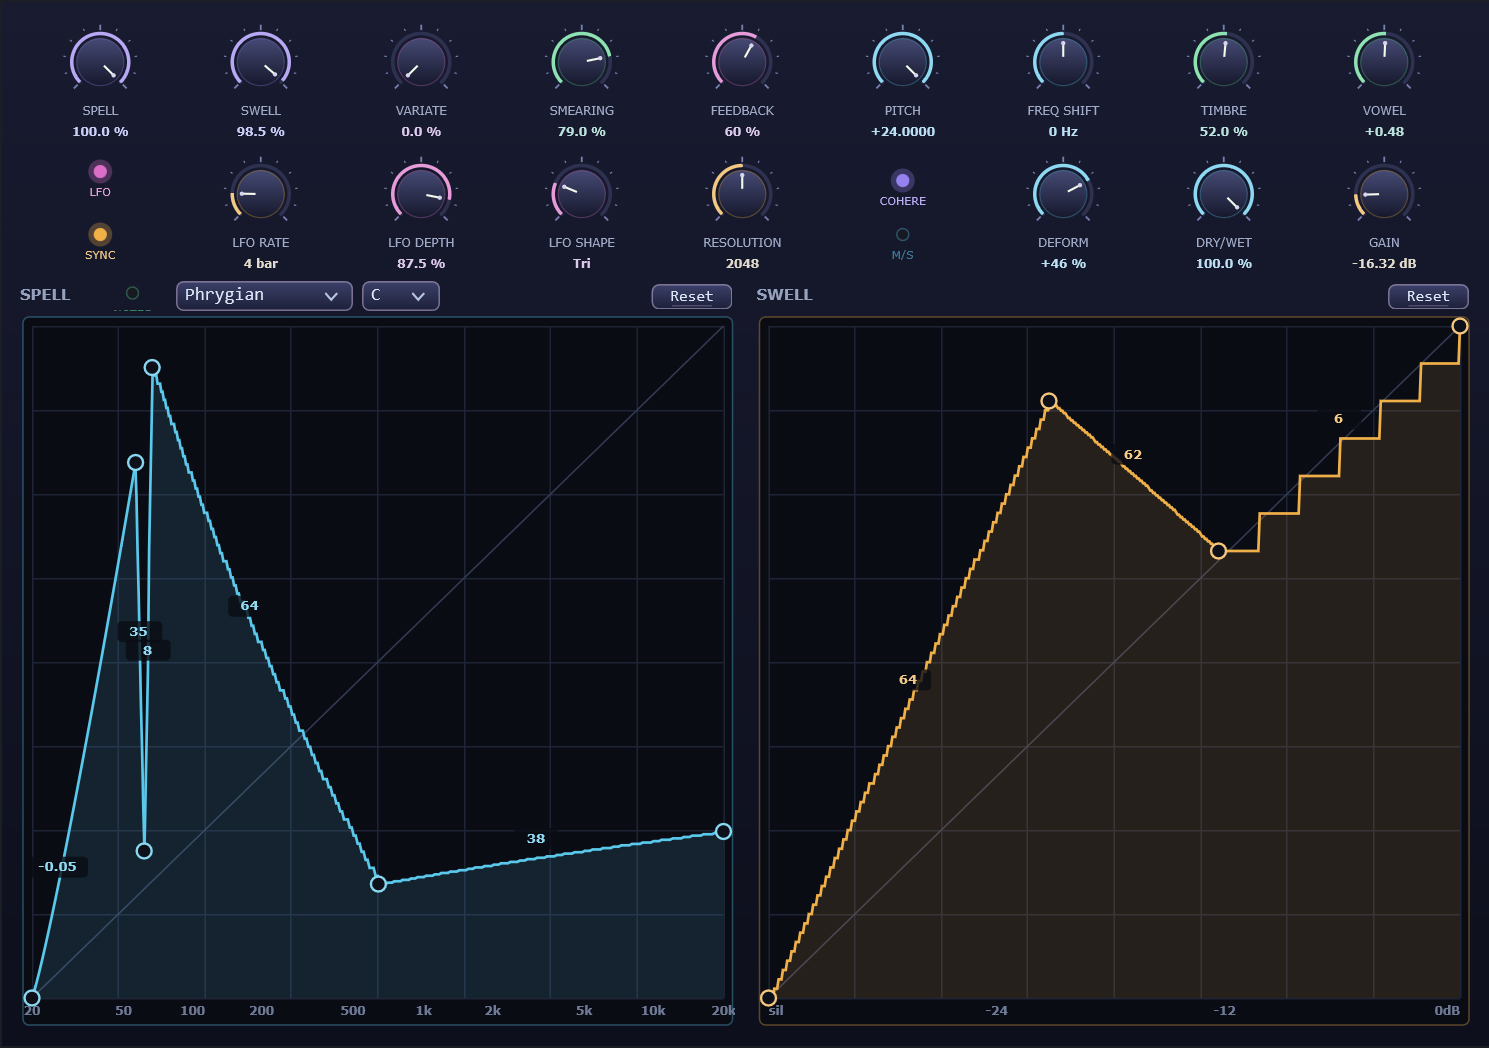Viewport: 1489px width, 1048px height.
Task: Click the TIMBRE value 52.0 %
Action: [x=1224, y=132]
